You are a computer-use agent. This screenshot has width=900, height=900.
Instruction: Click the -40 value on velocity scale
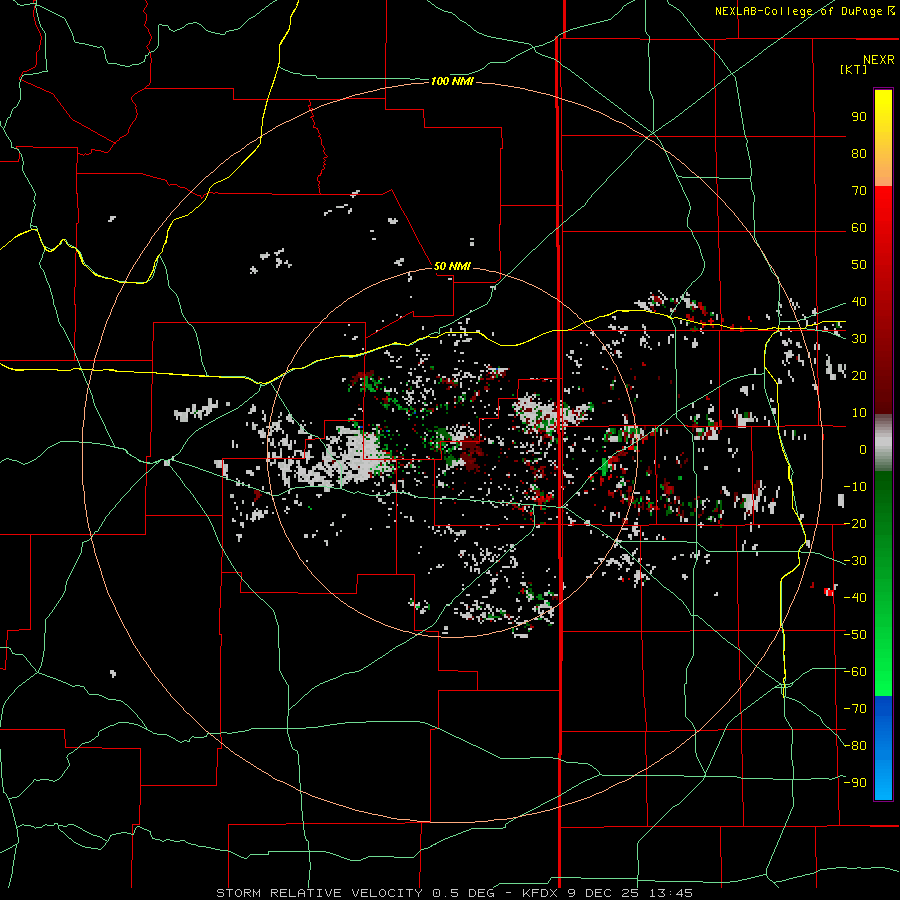tap(855, 598)
